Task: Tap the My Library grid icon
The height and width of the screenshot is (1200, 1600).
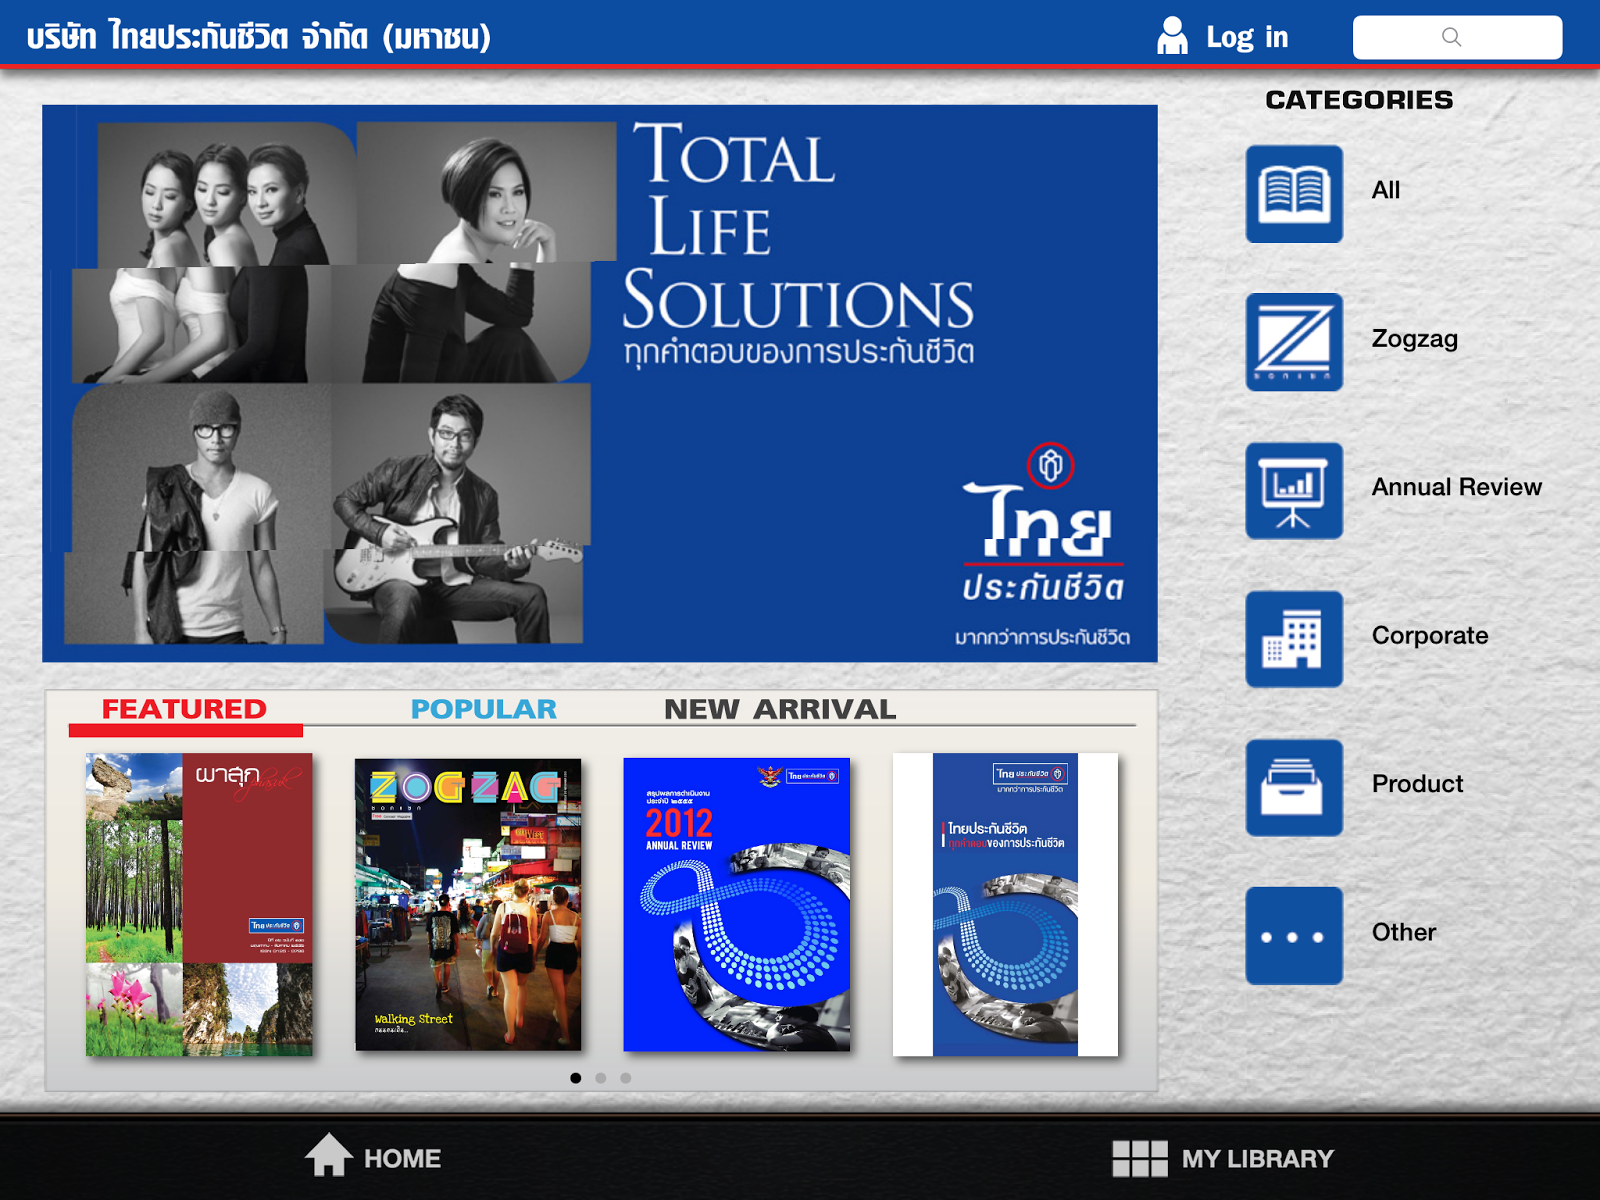Action: (1140, 1159)
